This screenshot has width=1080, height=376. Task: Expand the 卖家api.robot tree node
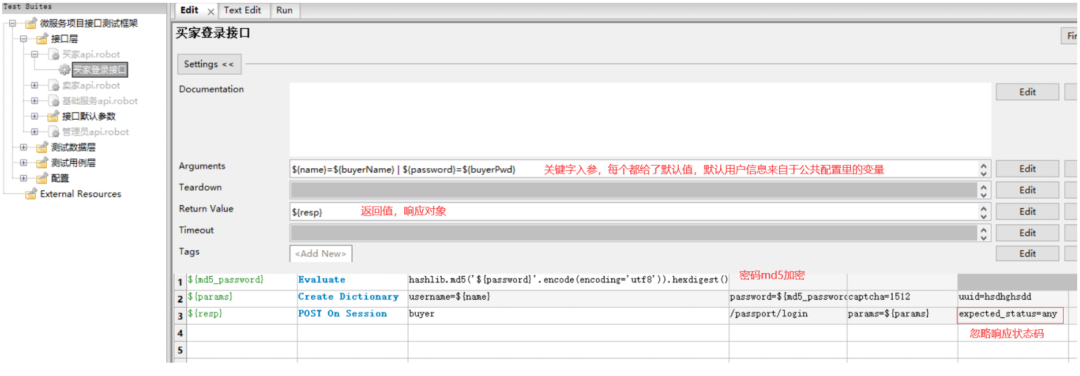point(34,85)
